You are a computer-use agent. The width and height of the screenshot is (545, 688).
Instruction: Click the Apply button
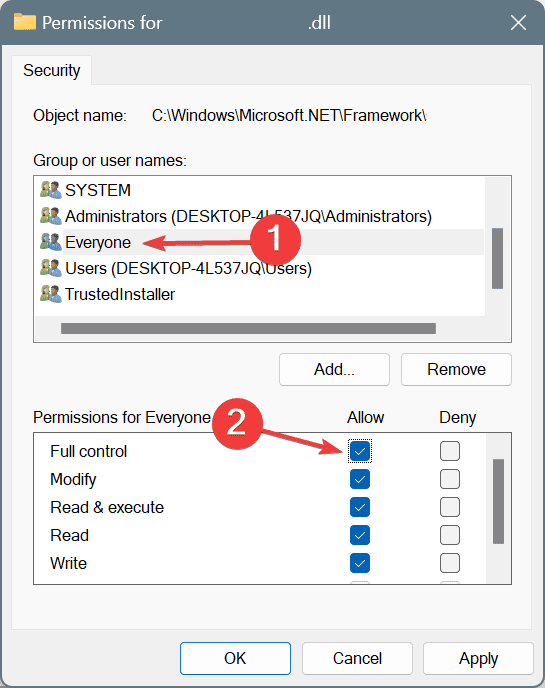point(478,658)
